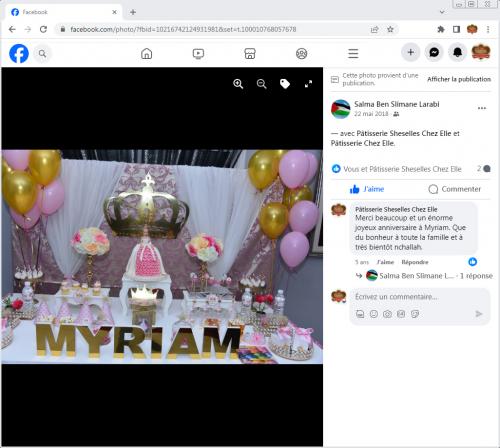The height and width of the screenshot is (448, 500).
Task: Switch photo to fullscreen
Action: [308, 84]
